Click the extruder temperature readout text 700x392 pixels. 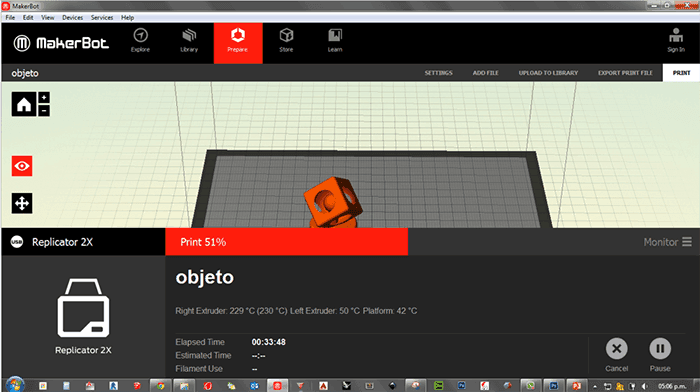(296, 311)
